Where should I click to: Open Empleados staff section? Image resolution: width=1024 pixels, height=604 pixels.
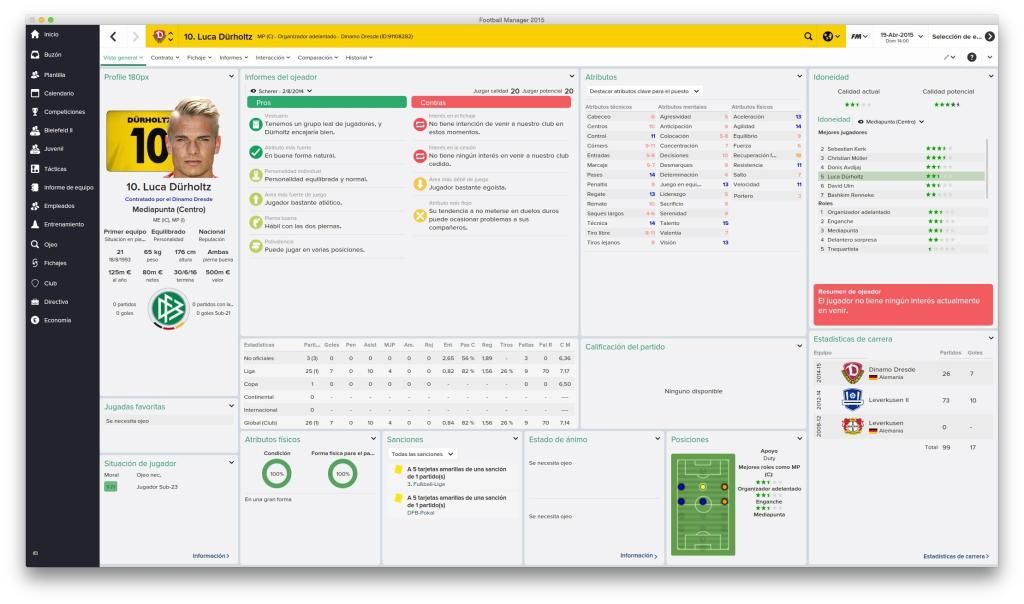click(59, 206)
